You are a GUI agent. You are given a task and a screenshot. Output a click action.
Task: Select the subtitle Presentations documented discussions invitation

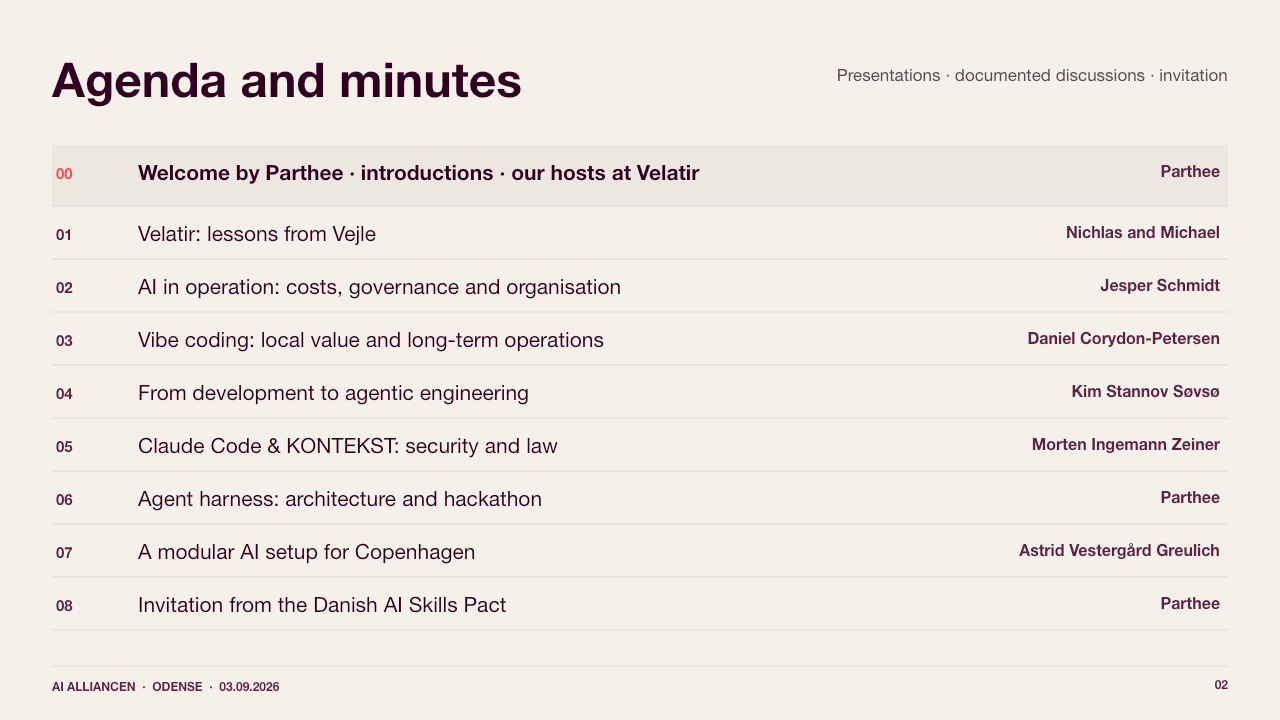coord(1032,76)
